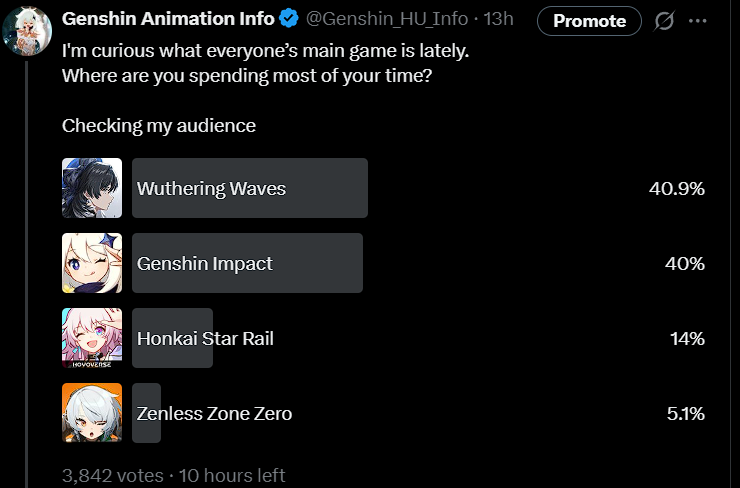Image resolution: width=740 pixels, height=488 pixels.
Task: Open the 13h timestamp link
Action: [x=500, y=19]
